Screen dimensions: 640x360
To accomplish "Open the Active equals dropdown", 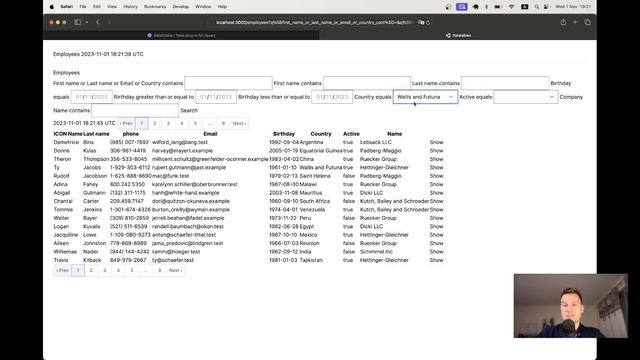I will click(526, 97).
